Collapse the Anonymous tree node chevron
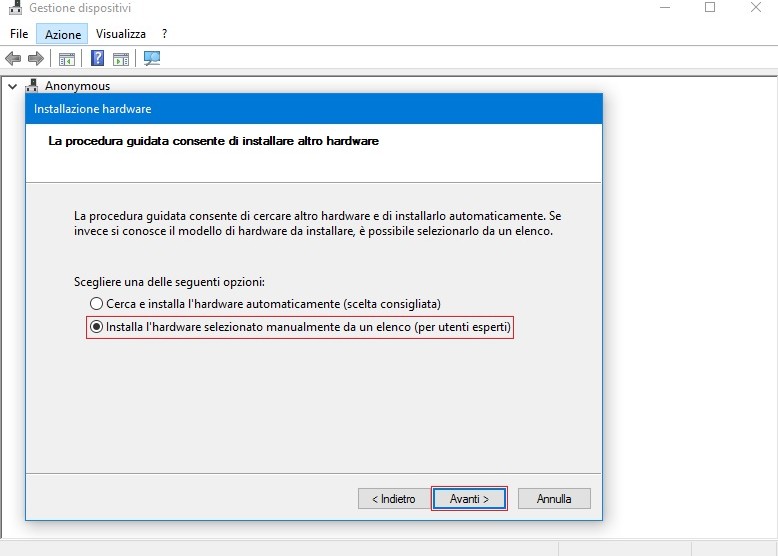778x556 pixels. click(x=12, y=86)
